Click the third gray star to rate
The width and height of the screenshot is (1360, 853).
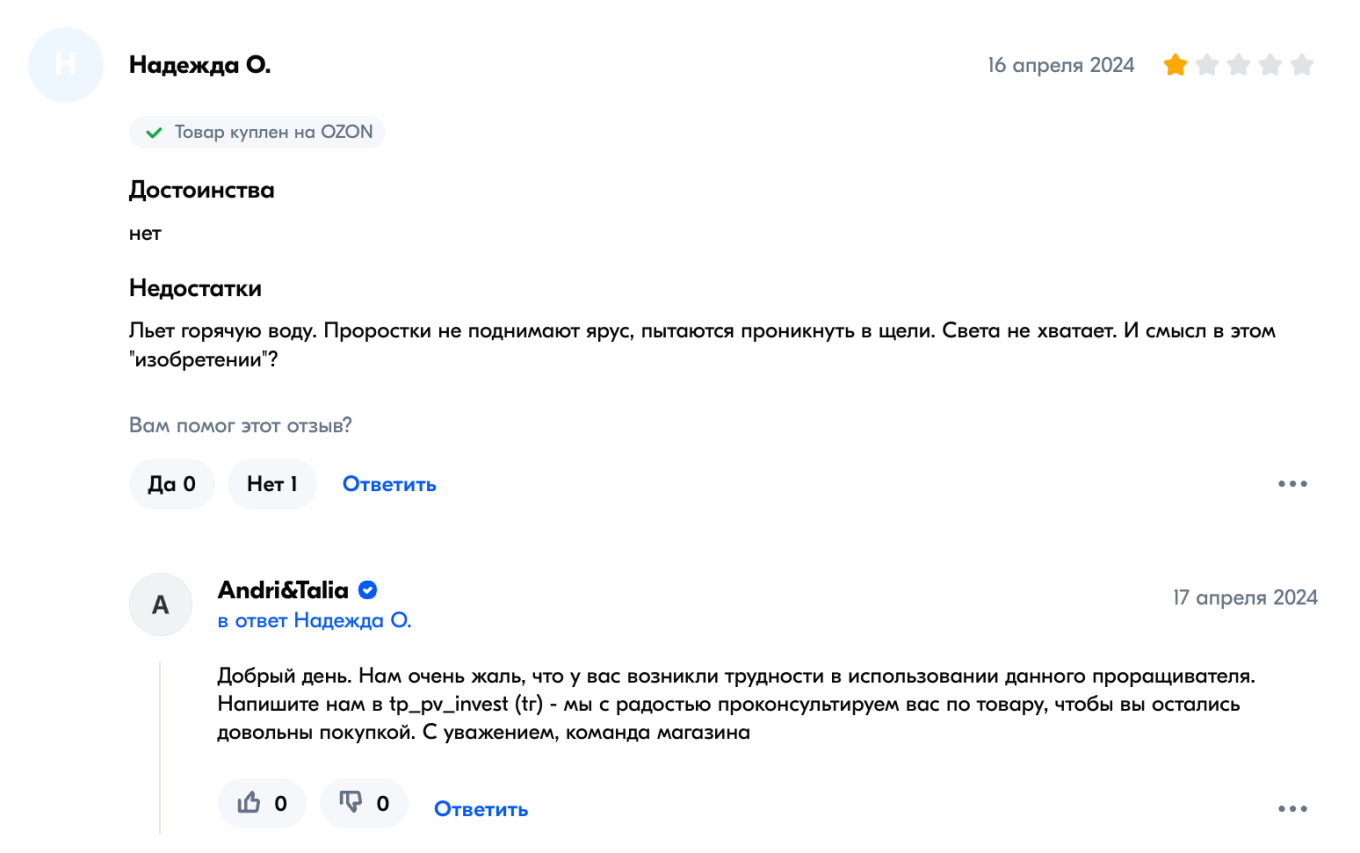(1239, 64)
